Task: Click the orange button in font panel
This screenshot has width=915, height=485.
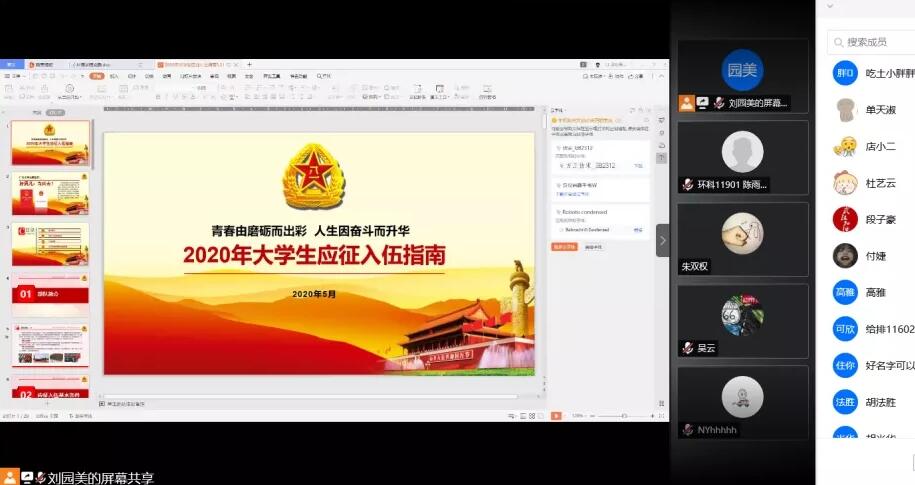Action: click(x=565, y=246)
